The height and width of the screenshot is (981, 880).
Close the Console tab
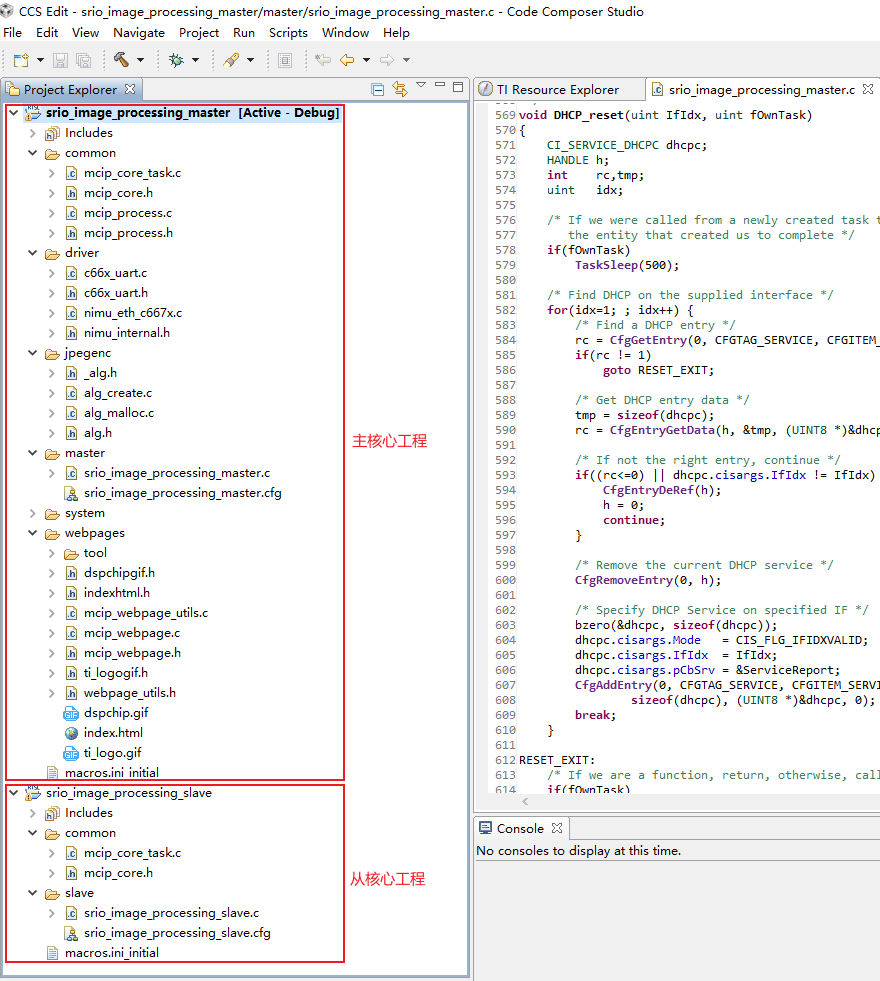557,828
